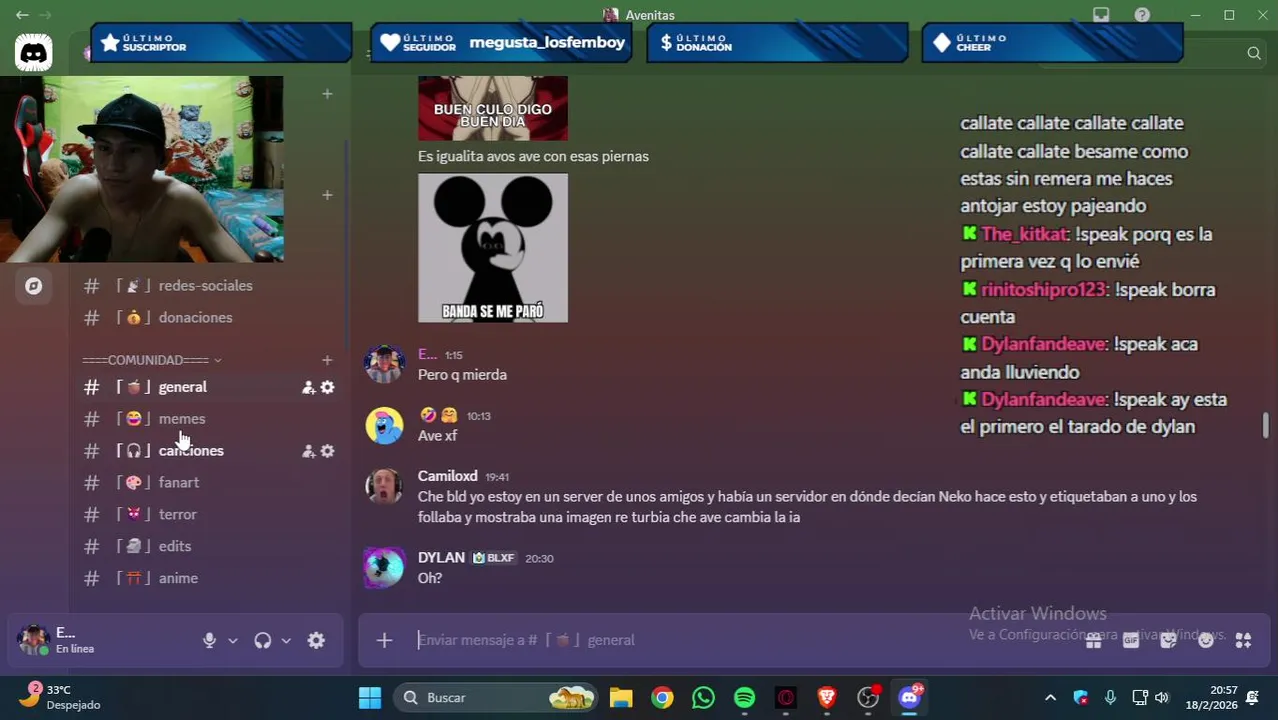This screenshot has width=1278, height=720.
Task: Click the 'Oh?' message text
Action: (430, 579)
